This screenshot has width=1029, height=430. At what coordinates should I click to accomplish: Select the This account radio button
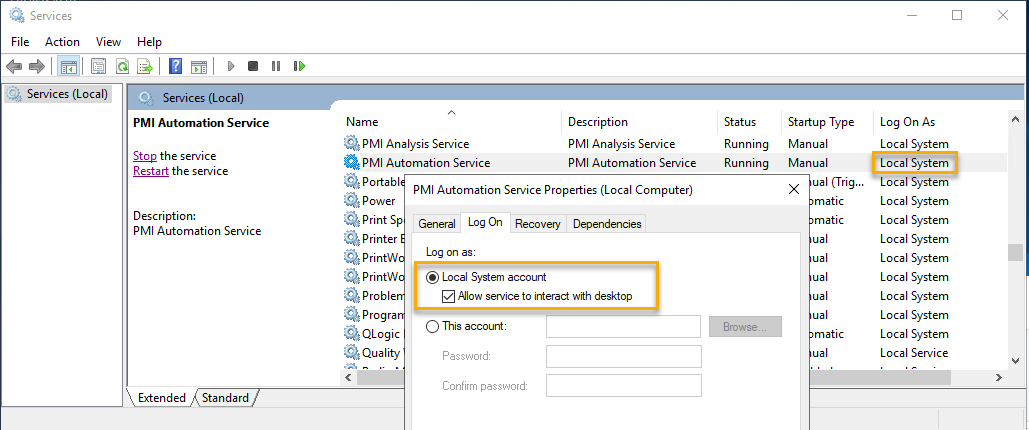pyautogui.click(x=432, y=326)
